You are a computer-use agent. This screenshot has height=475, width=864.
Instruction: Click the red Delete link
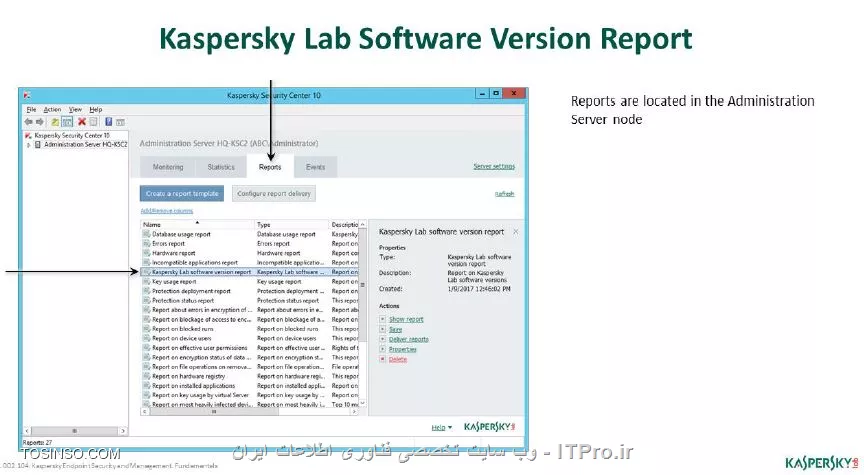pos(398,359)
